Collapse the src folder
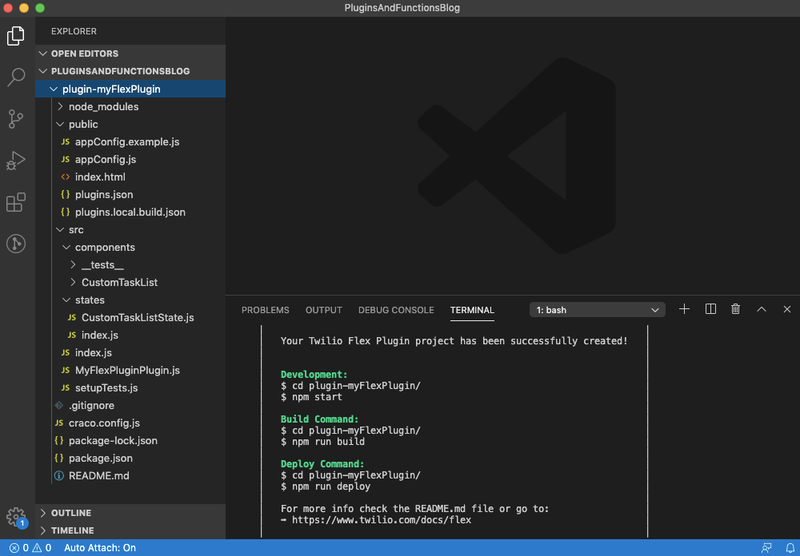 click(130, 230)
